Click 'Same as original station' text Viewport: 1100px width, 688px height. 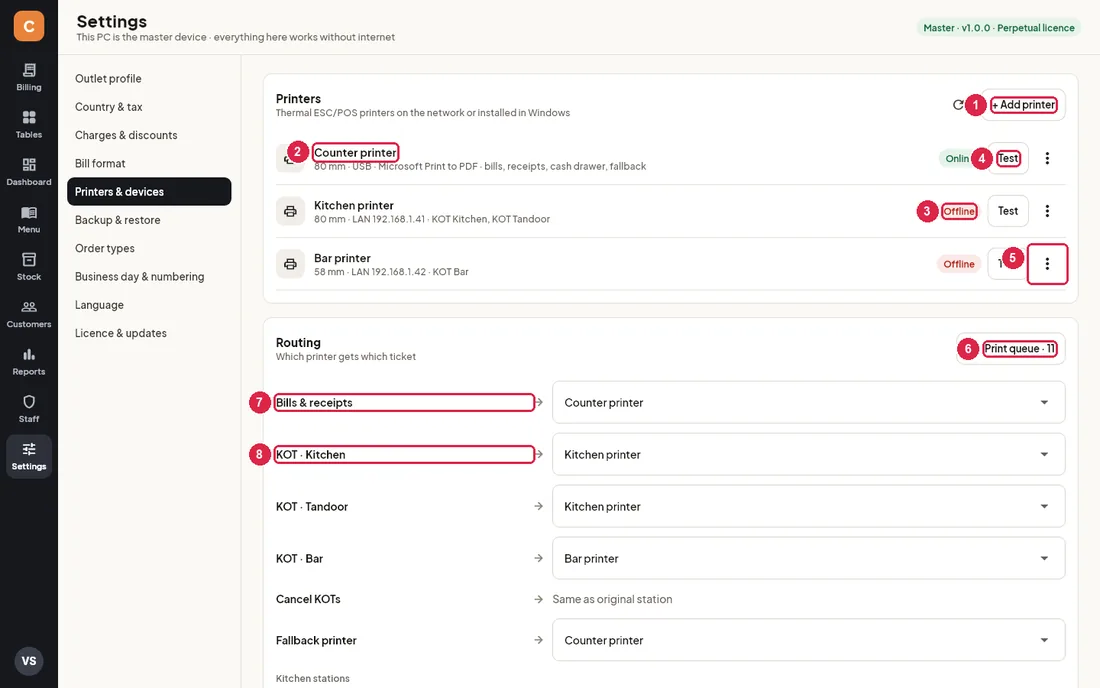point(612,599)
